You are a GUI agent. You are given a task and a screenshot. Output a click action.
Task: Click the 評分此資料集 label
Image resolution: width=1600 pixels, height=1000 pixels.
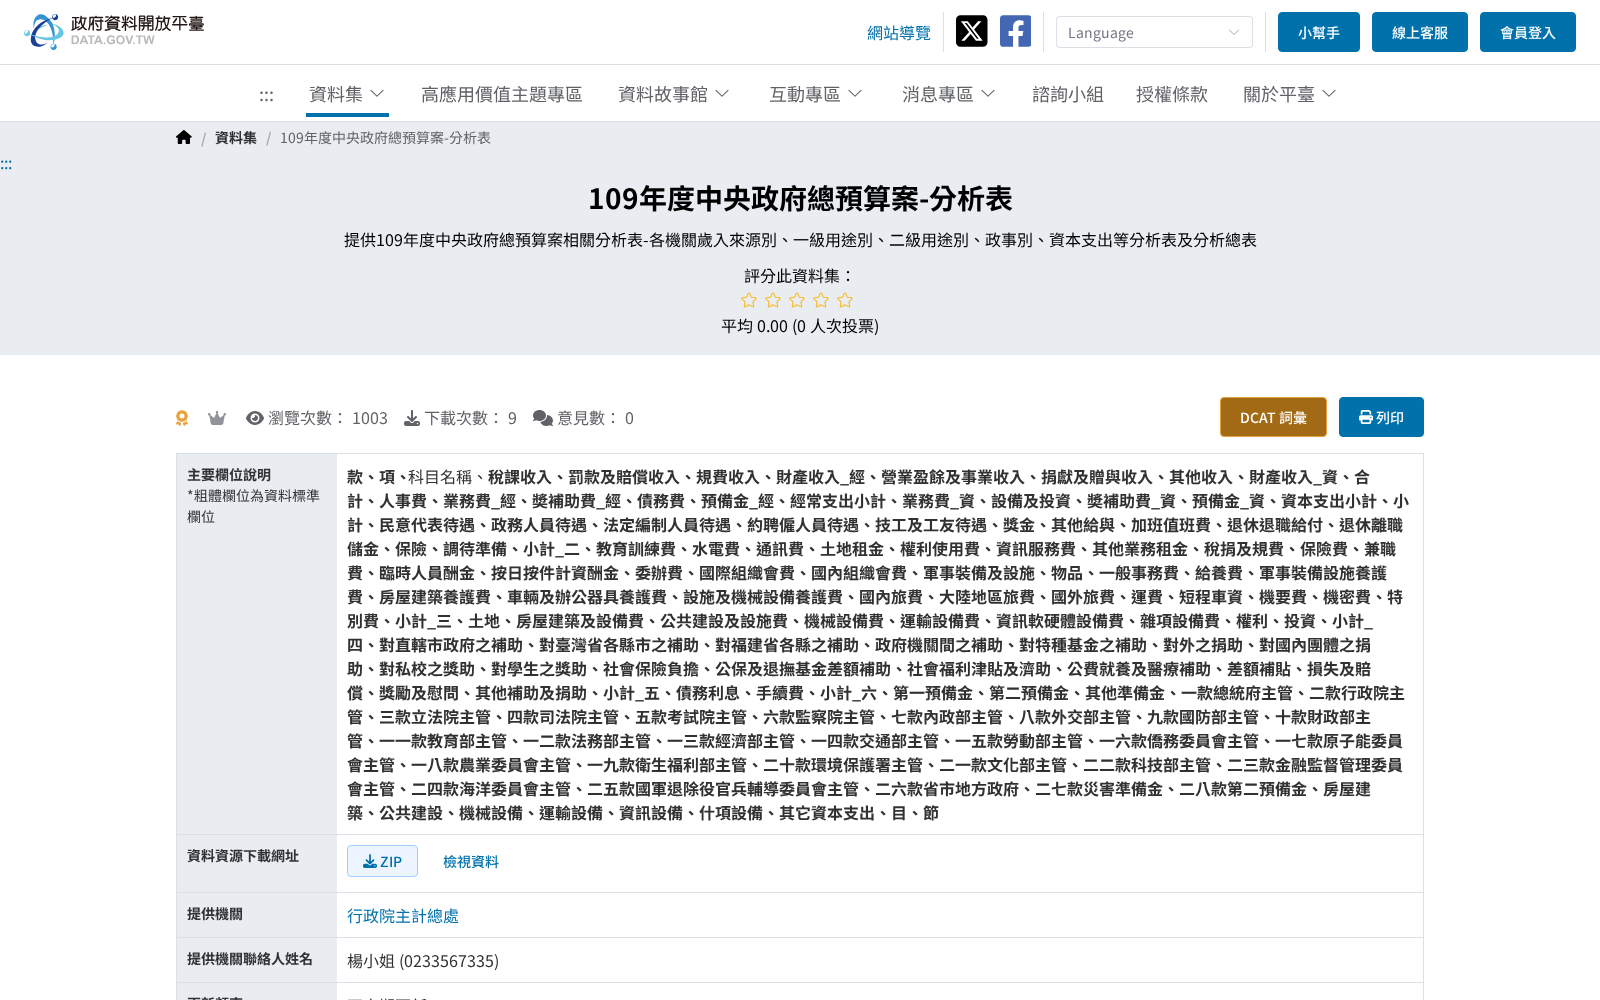click(800, 276)
